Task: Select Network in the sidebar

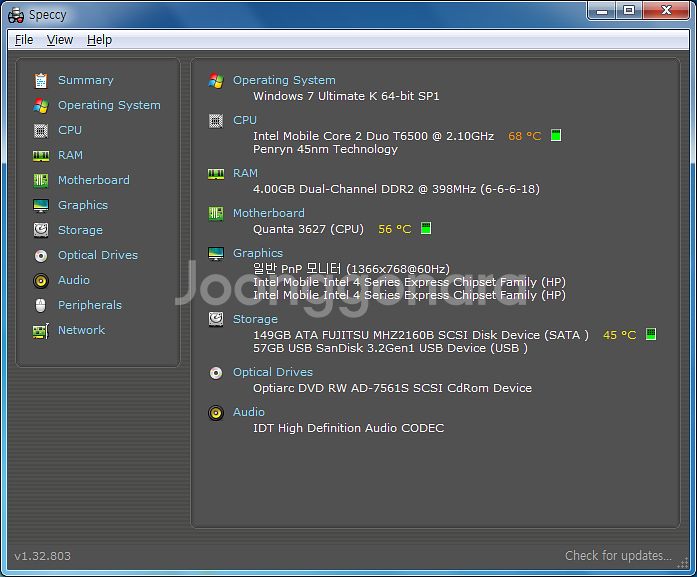Action: (x=81, y=330)
